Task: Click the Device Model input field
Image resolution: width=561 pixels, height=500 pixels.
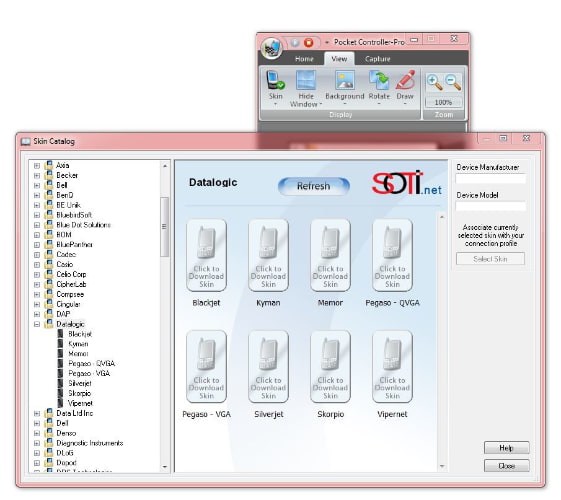Action: (x=491, y=206)
